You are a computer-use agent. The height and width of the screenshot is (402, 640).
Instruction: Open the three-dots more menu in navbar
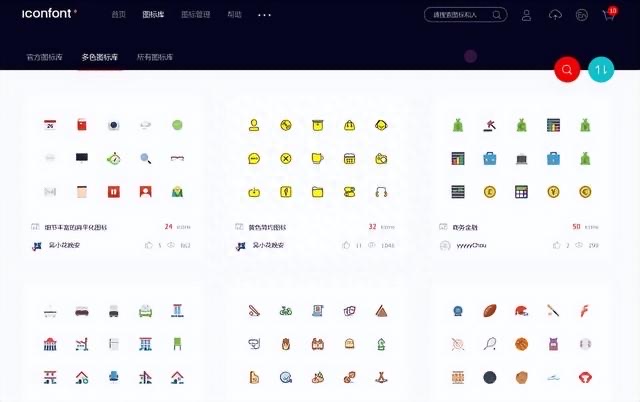264,15
